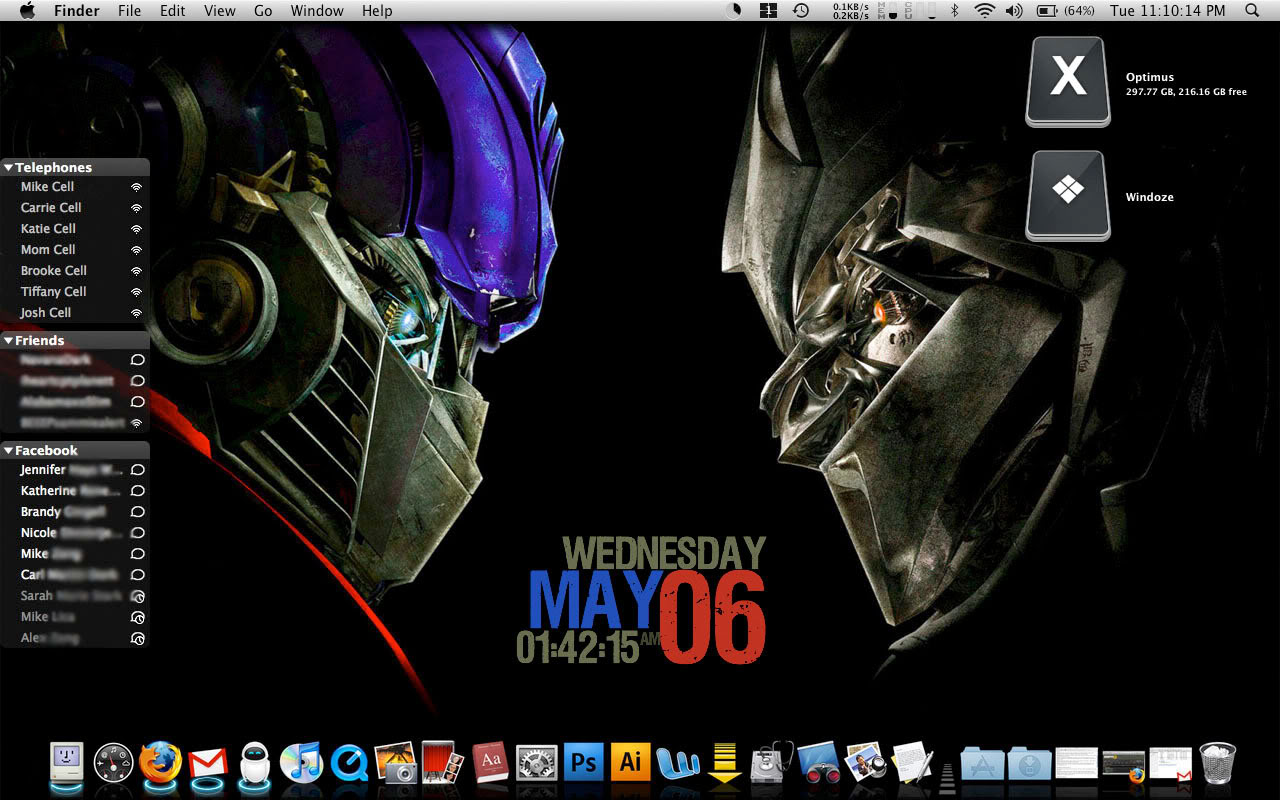Image resolution: width=1280 pixels, height=800 pixels.
Task: Launch Photoshop from the dock
Action: [583, 763]
